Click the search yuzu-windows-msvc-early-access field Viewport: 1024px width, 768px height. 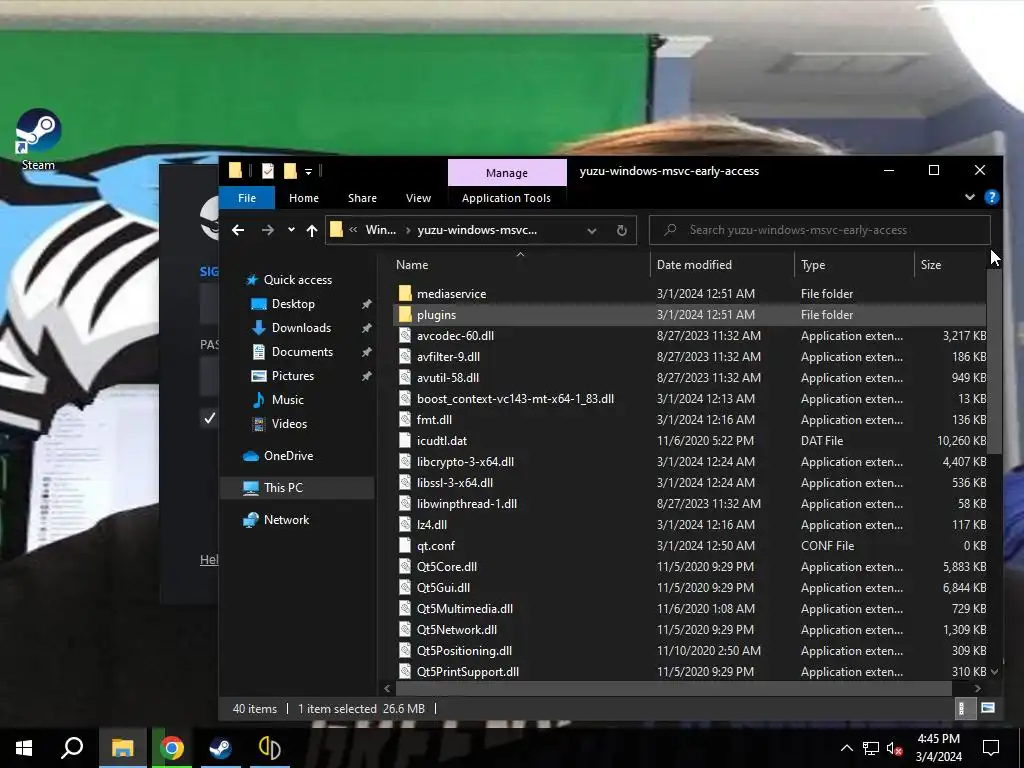tap(820, 230)
